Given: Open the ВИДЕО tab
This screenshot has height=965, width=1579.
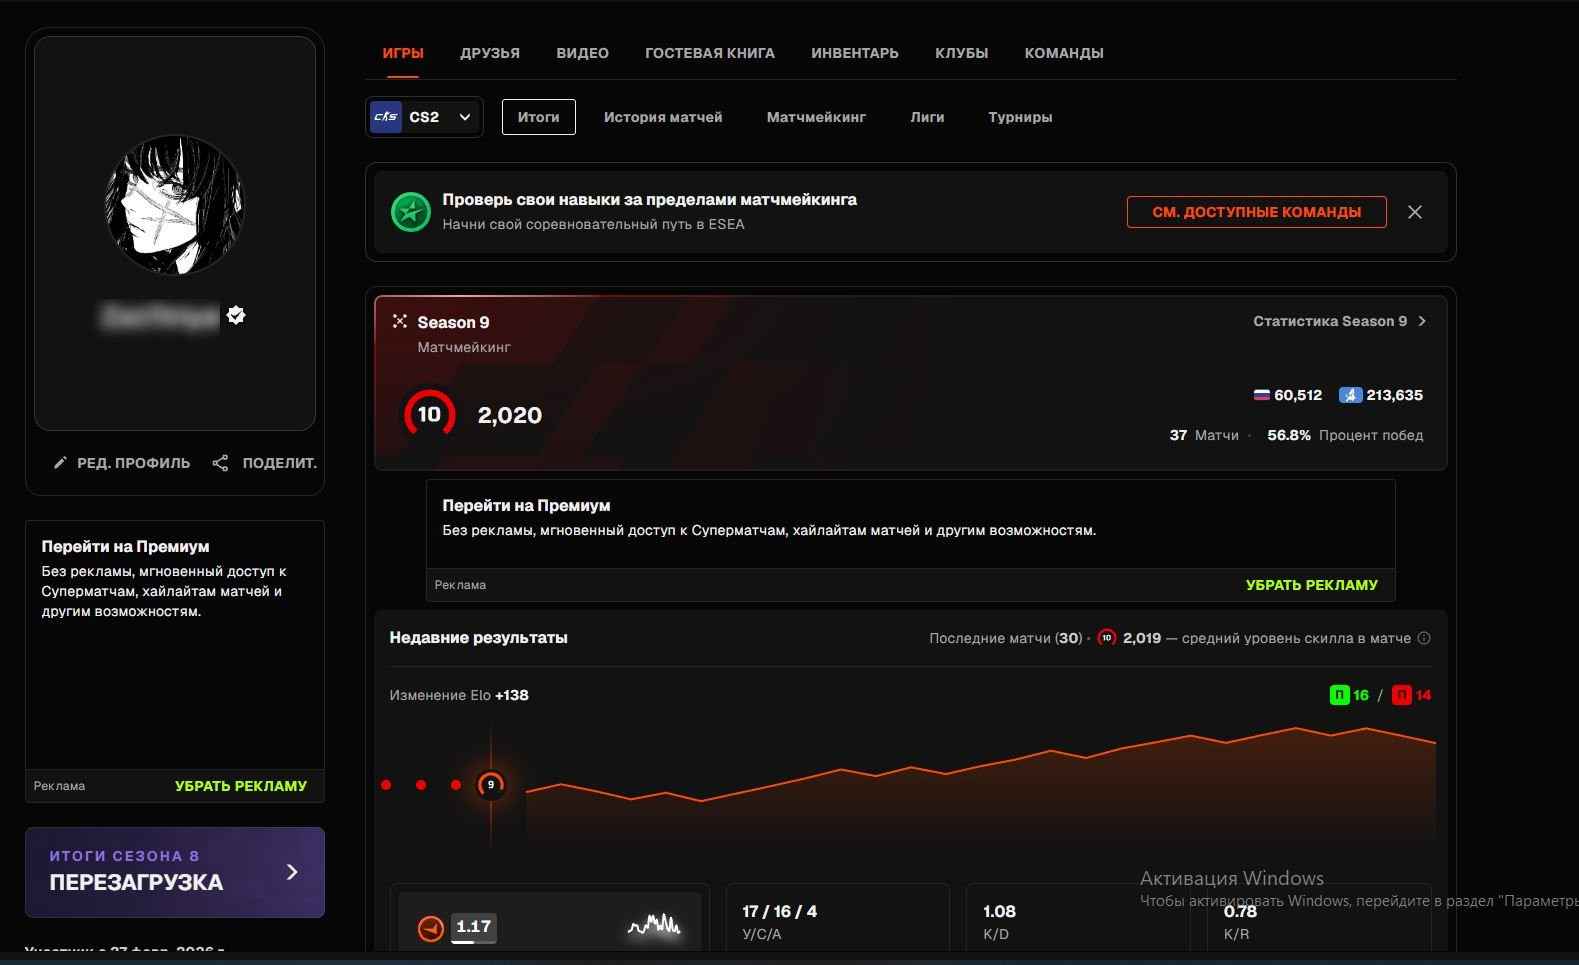Looking at the screenshot, I should (583, 53).
